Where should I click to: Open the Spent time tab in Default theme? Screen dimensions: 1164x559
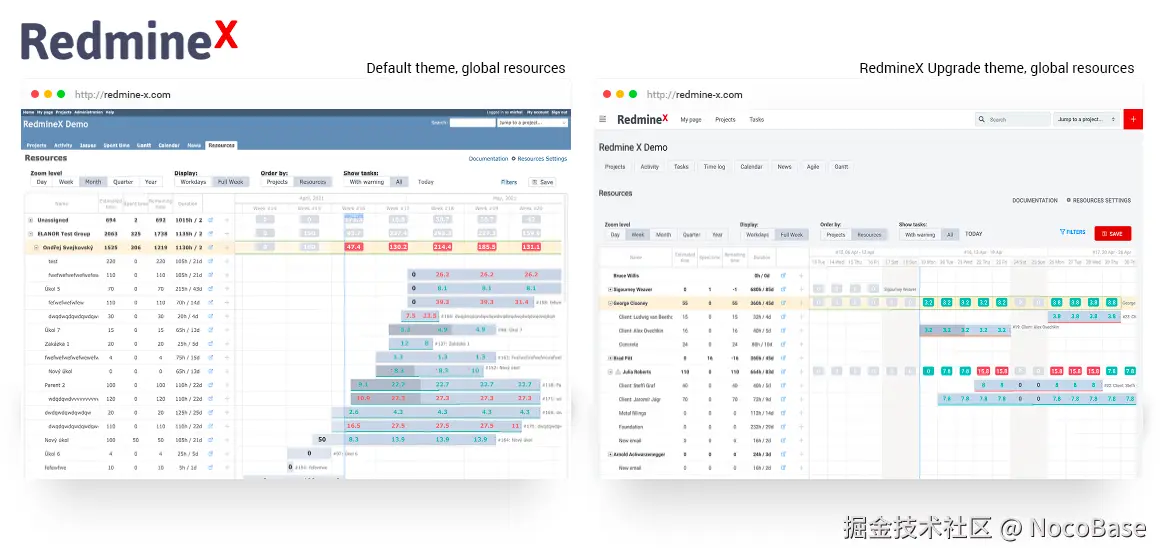click(116, 146)
